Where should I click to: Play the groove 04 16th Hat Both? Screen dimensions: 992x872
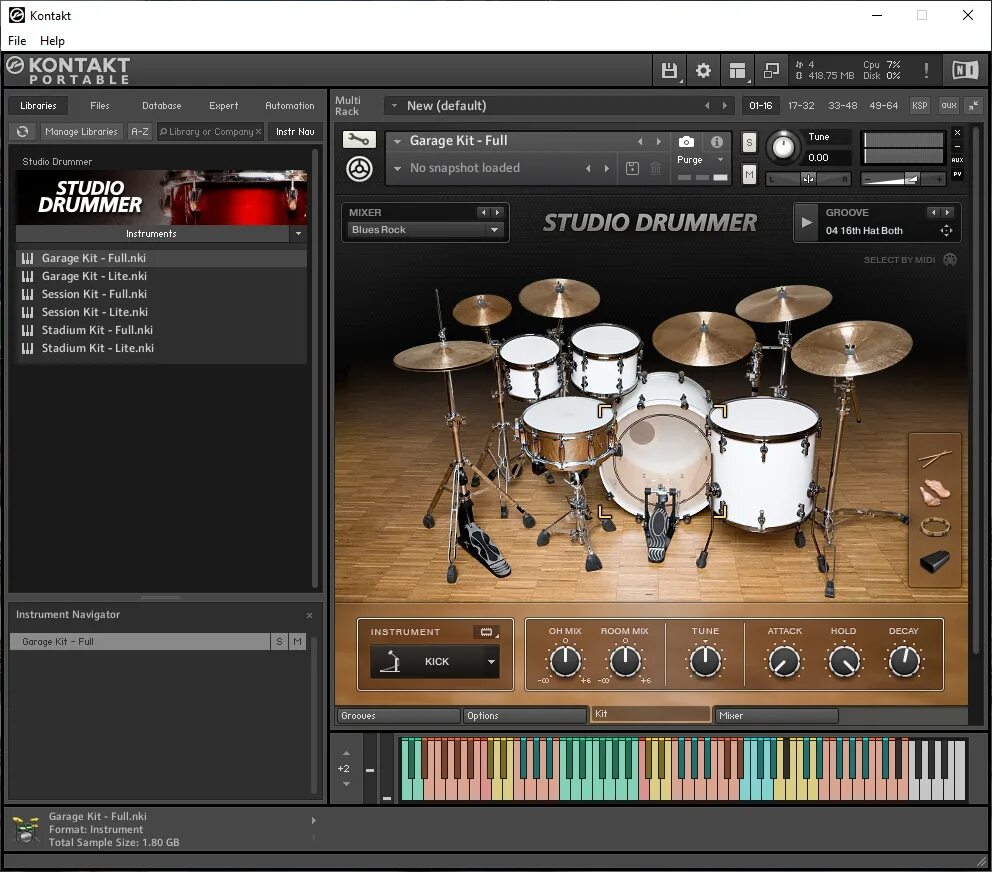click(807, 222)
